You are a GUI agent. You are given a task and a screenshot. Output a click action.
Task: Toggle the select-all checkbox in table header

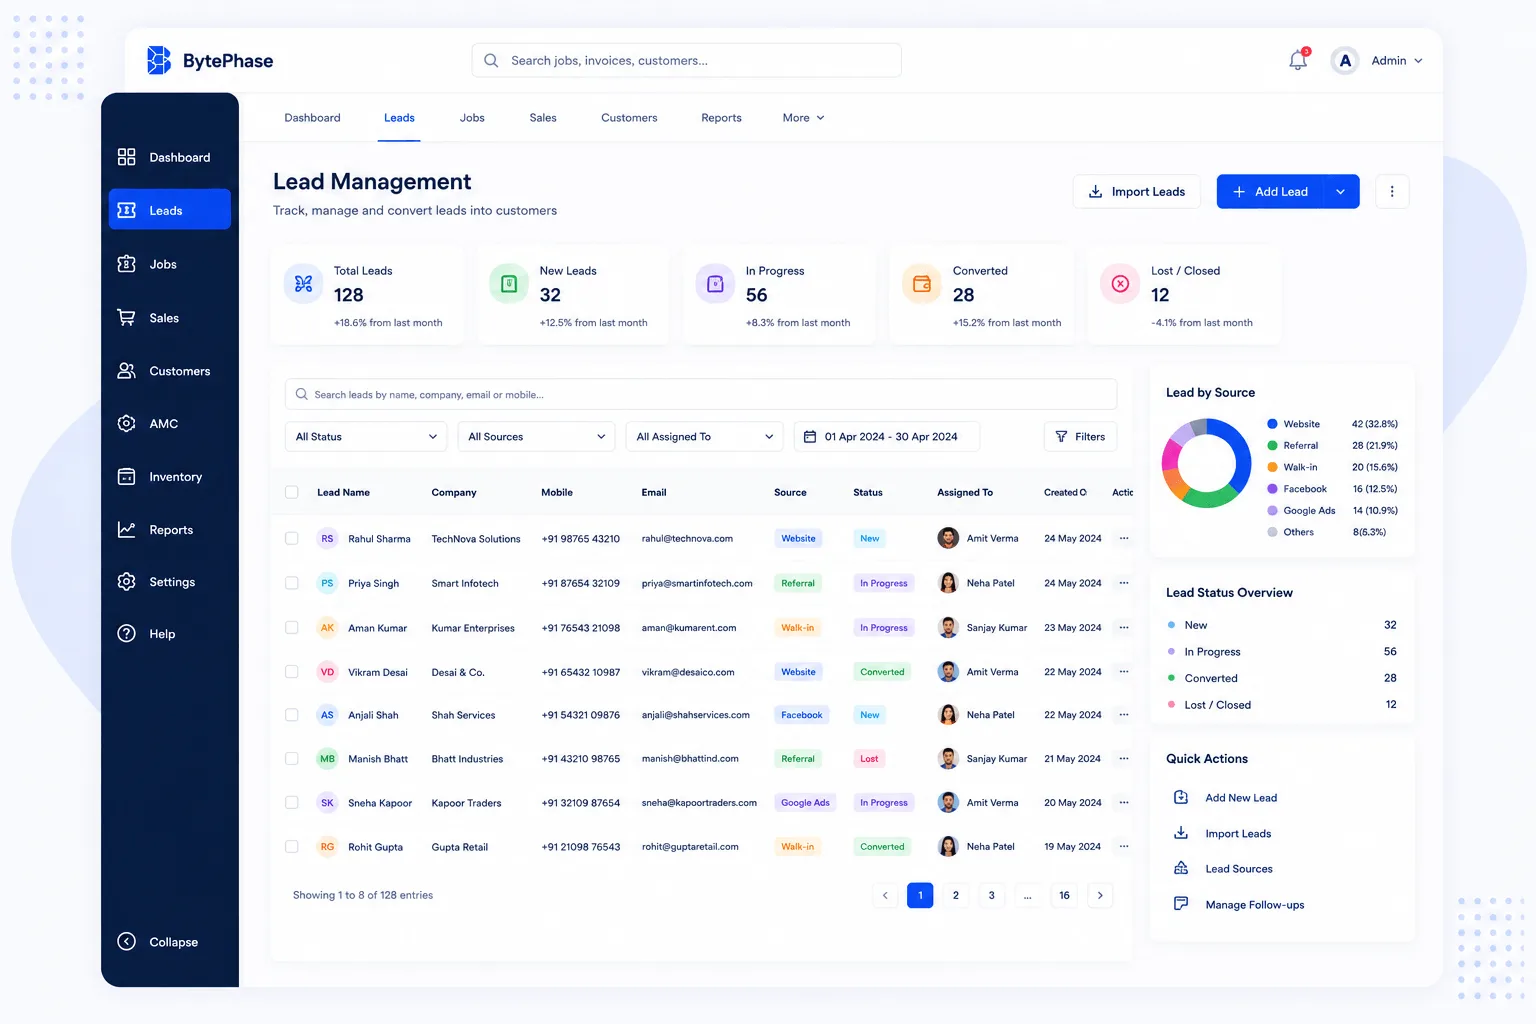(292, 492)
